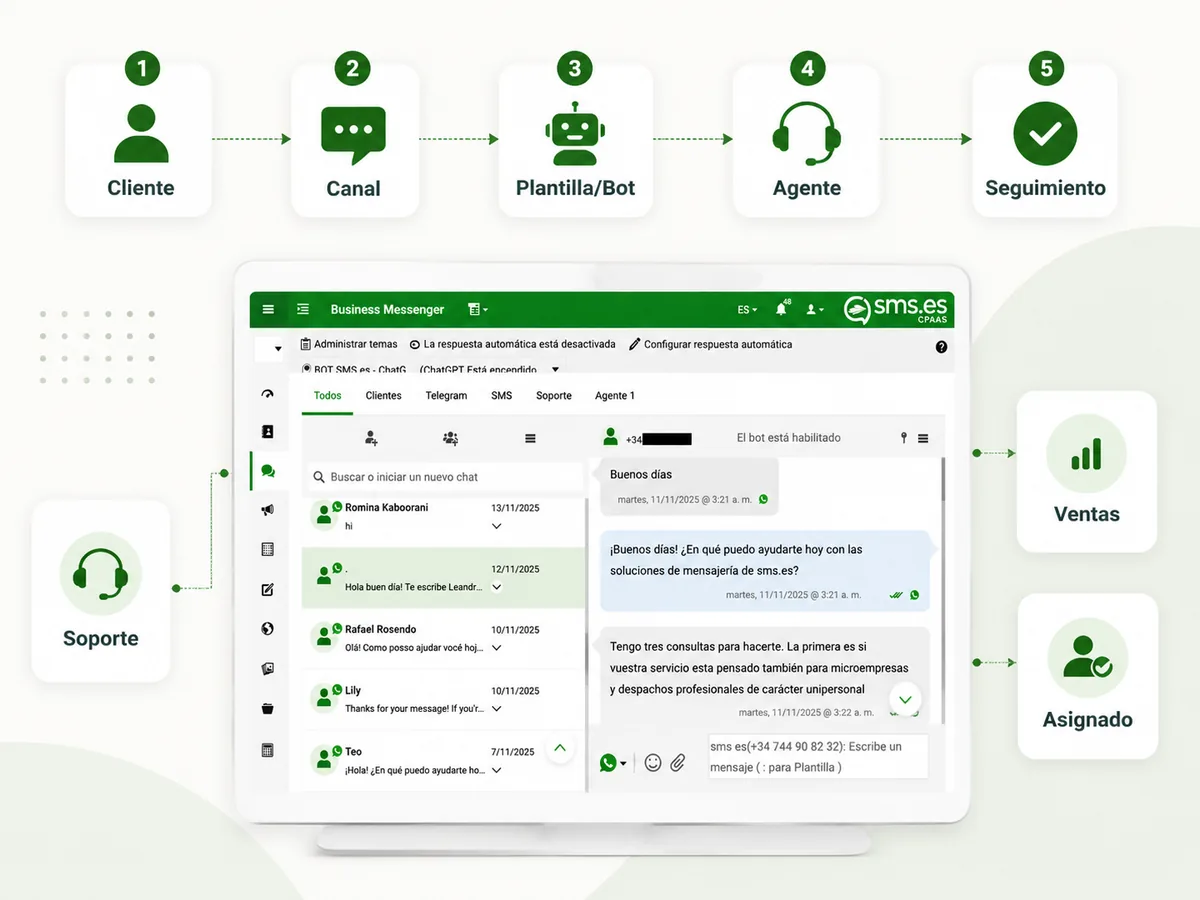Switch to the Agente 1 tab
This screenshot has width=1200, height=900.
pos(615,396)
